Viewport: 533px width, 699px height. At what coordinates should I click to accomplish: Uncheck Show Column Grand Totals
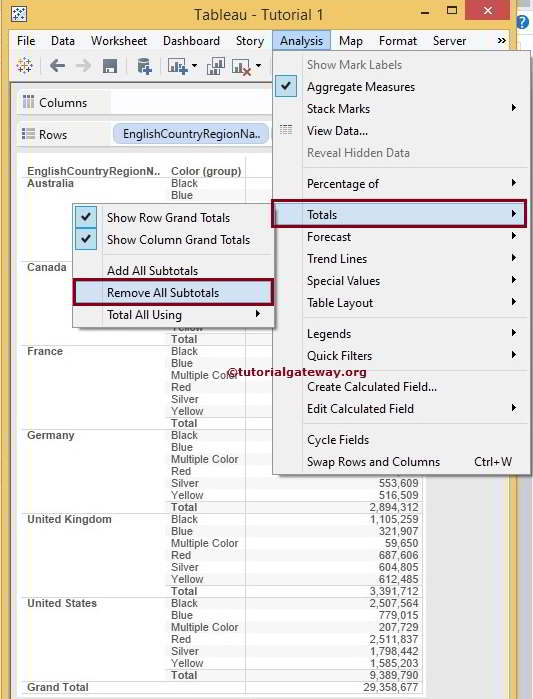pos(86,239)
